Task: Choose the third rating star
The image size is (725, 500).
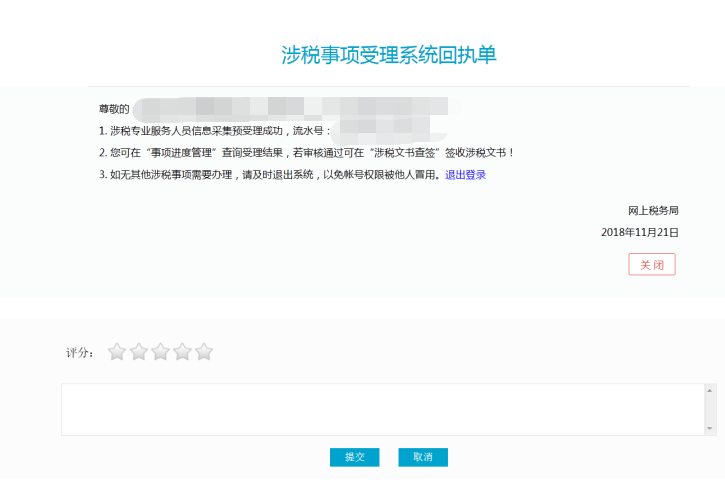Action: click(x=160, y=352)
